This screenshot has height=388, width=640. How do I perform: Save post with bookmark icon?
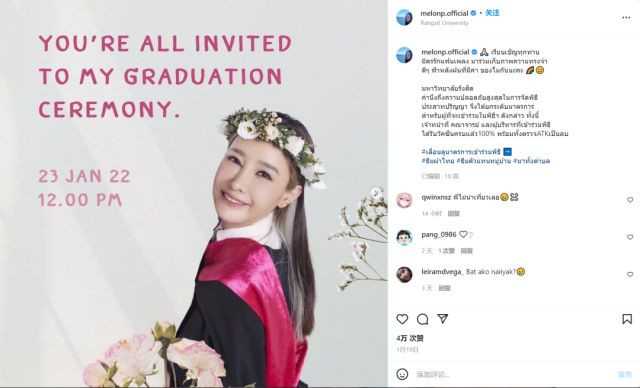pos(627,319)
